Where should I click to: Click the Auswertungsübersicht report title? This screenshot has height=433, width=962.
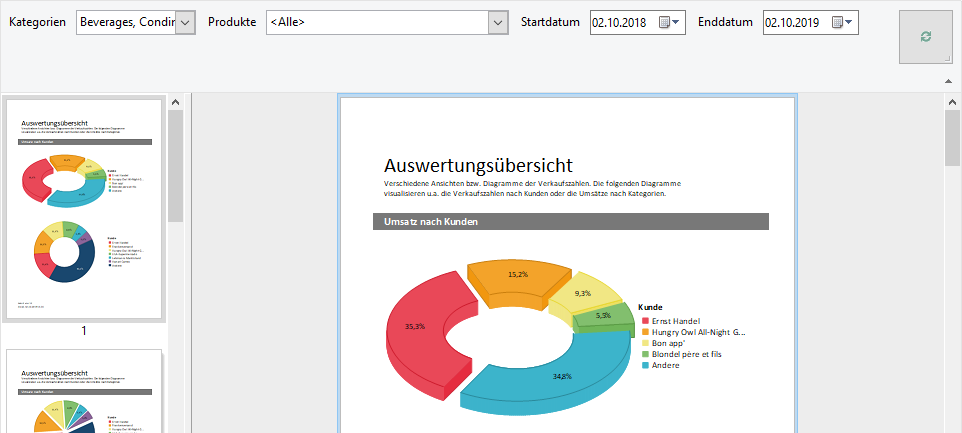(x=478, y=166)
